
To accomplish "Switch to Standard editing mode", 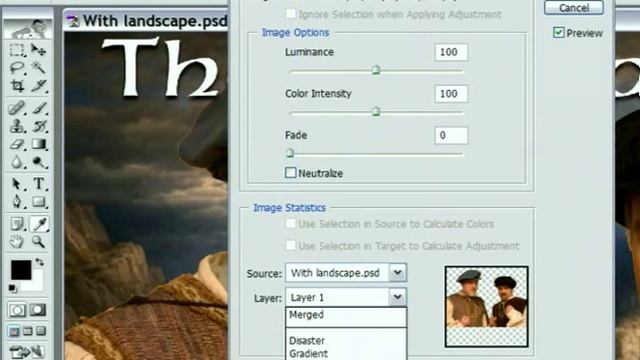I will [17, 310].
